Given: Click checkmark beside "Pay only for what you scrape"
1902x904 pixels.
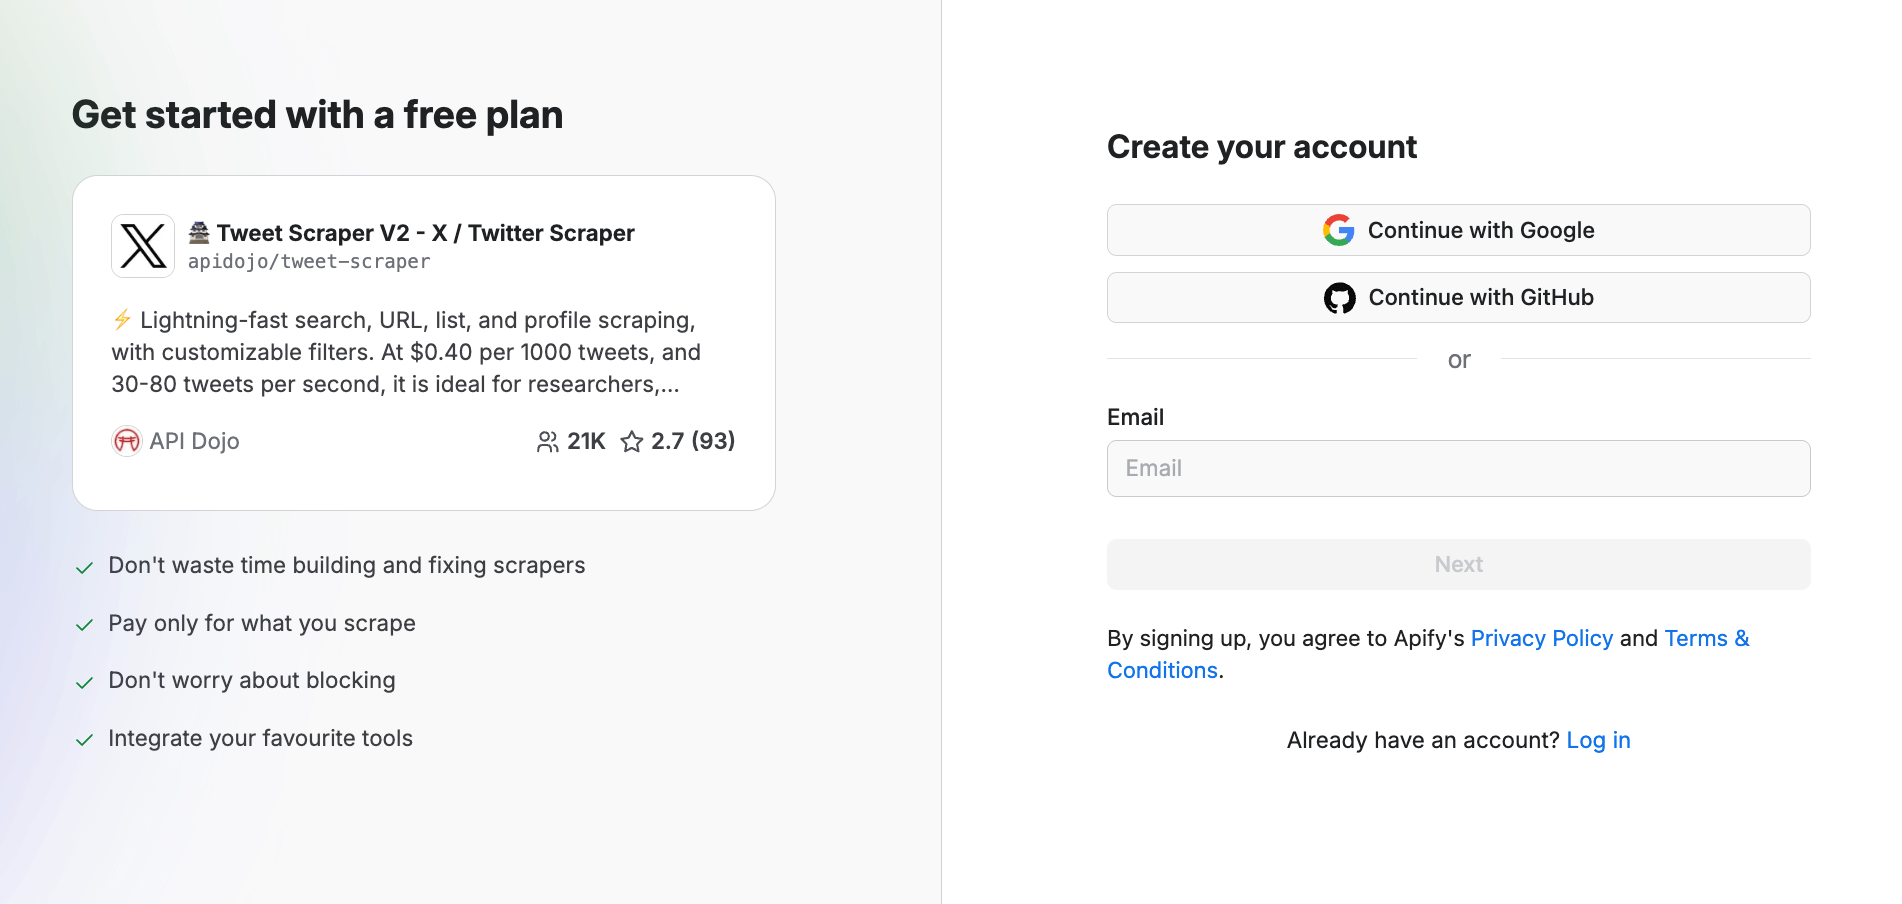Looking at the screenshot, I should 85,625.
